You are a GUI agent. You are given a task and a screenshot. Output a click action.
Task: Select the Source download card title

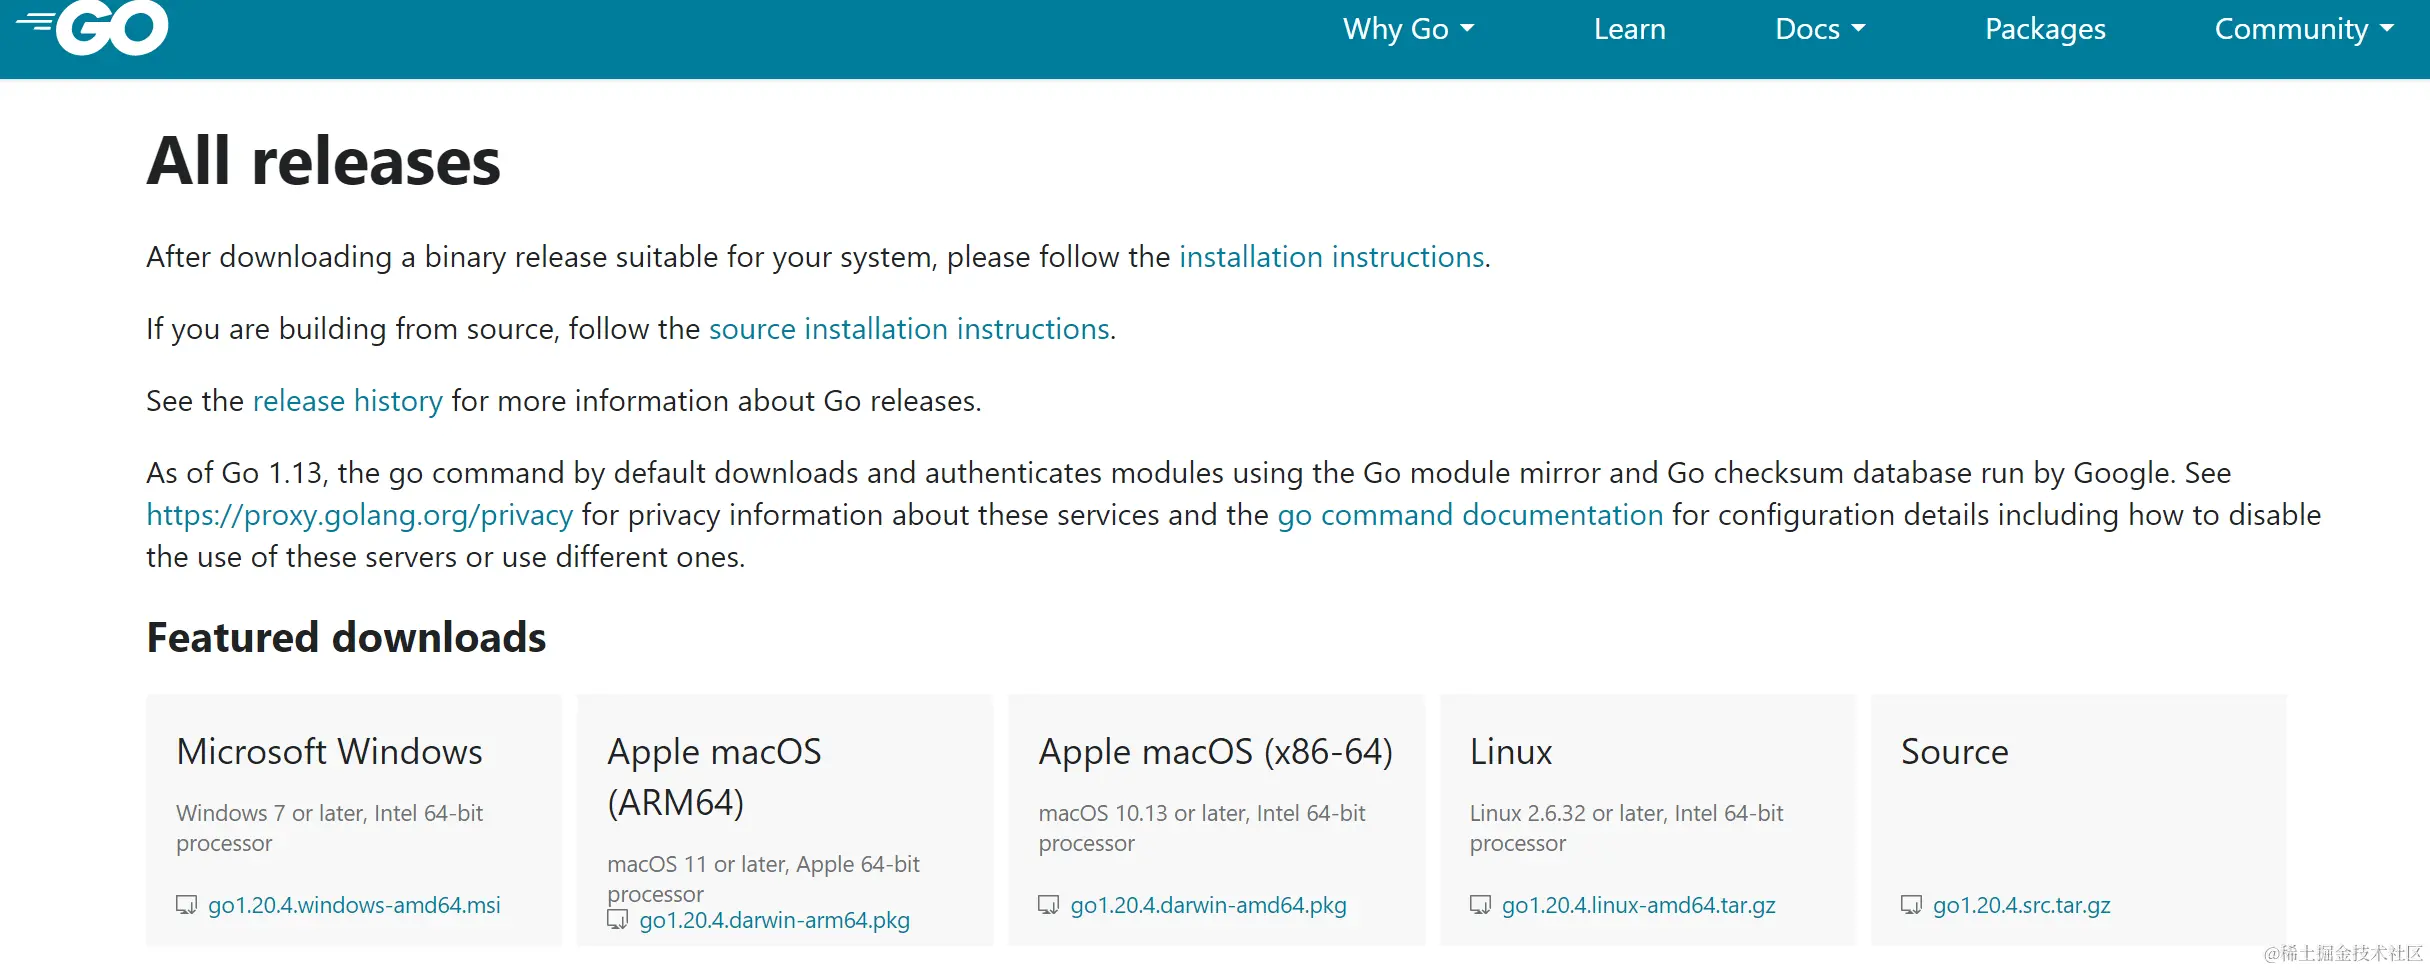[1954, 752]
